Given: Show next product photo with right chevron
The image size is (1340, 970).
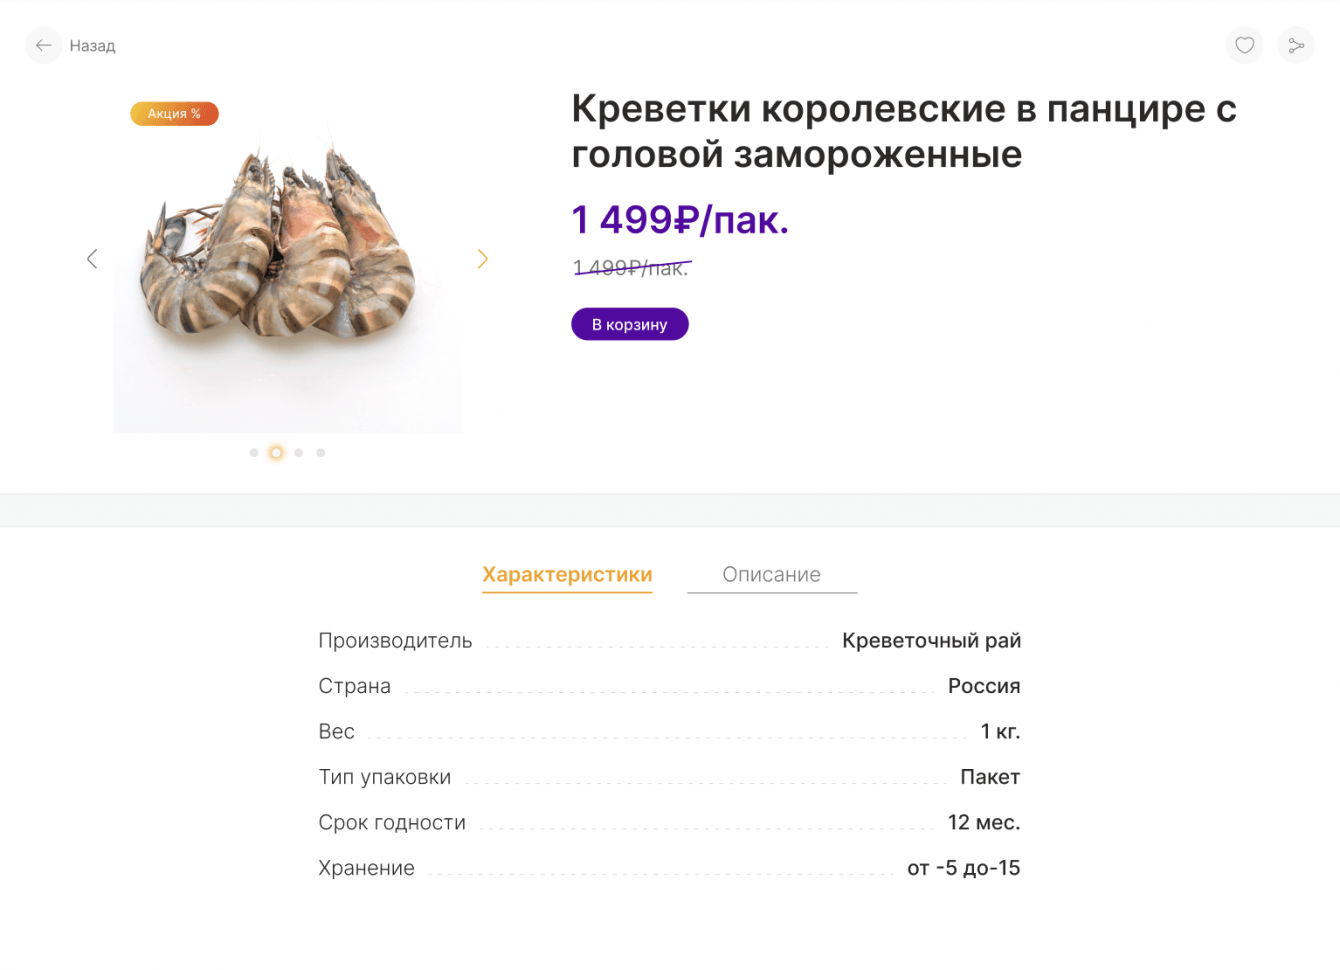Looking at the screenshot, I should click(x=482, y=259).
